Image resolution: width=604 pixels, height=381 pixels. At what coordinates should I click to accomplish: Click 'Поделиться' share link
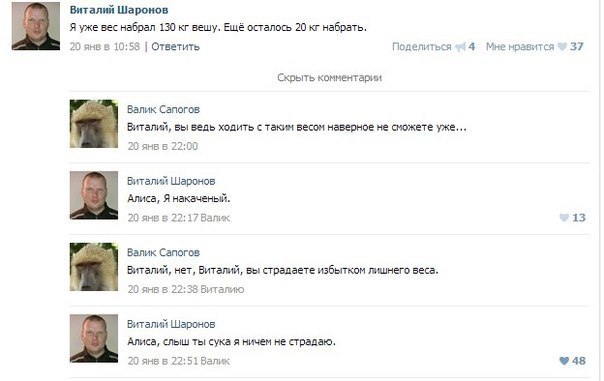tap(421, 47)
